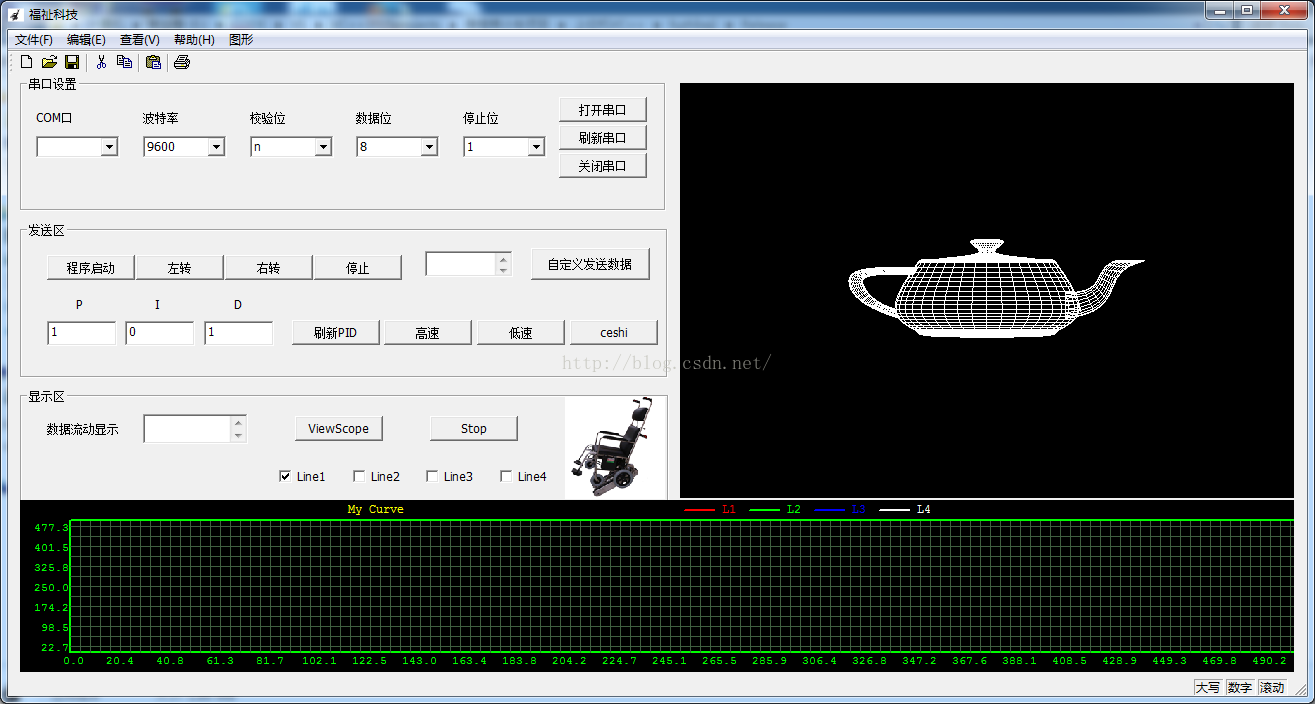Select the 低速 low-speed button
Viewport: 1315px width, 704px height.
(521, 333)
